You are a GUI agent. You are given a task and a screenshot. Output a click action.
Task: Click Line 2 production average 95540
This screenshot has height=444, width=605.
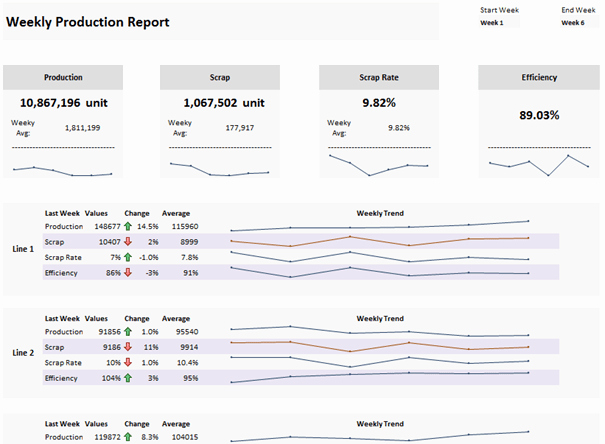[x=187, y=332]
